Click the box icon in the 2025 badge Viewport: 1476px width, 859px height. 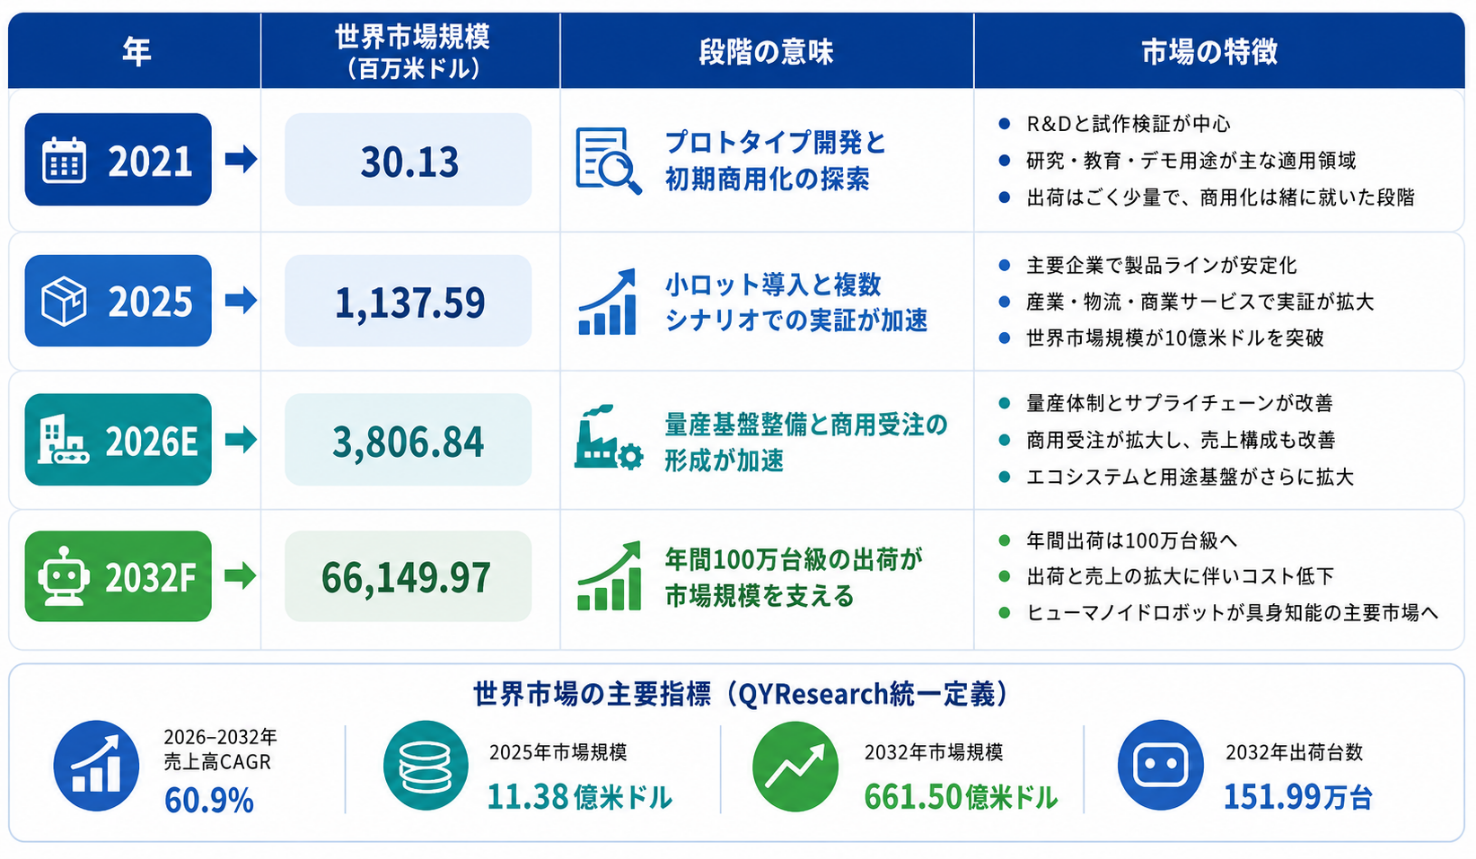[64, 301]
